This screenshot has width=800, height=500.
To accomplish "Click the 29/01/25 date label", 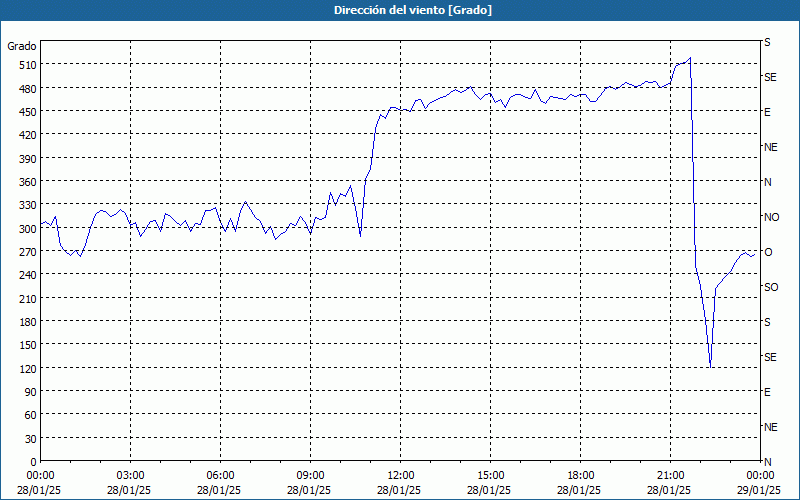I will tap(760, 490).
